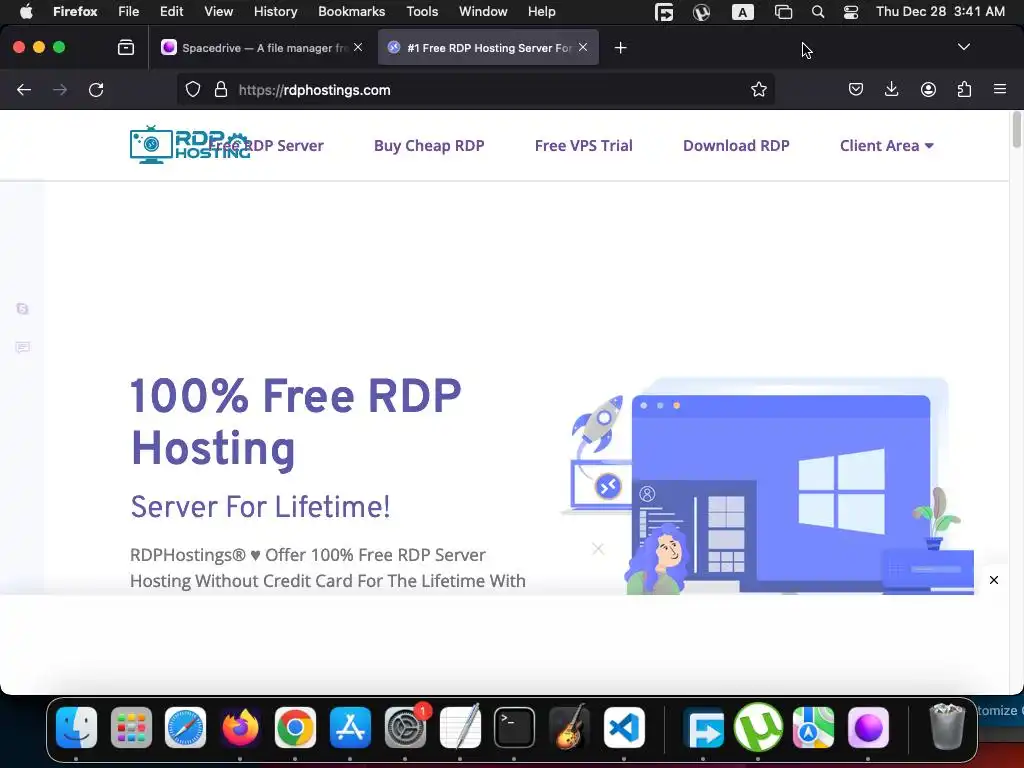This screenshot has width=1024, height=768.
Task: Close the overlay with faint gray X
Action: tap(598, 549)
